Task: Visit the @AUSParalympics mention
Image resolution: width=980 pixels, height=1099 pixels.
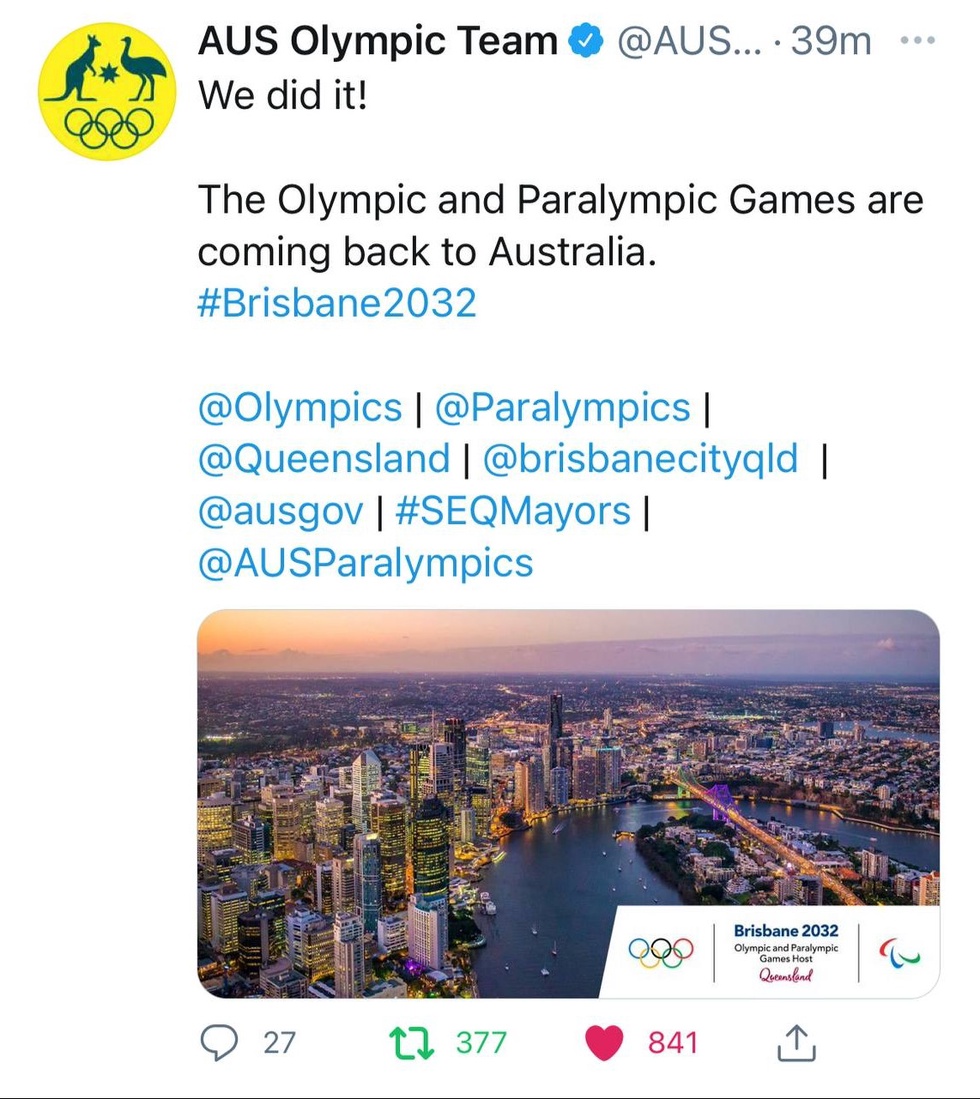Action: click(366, 563)
